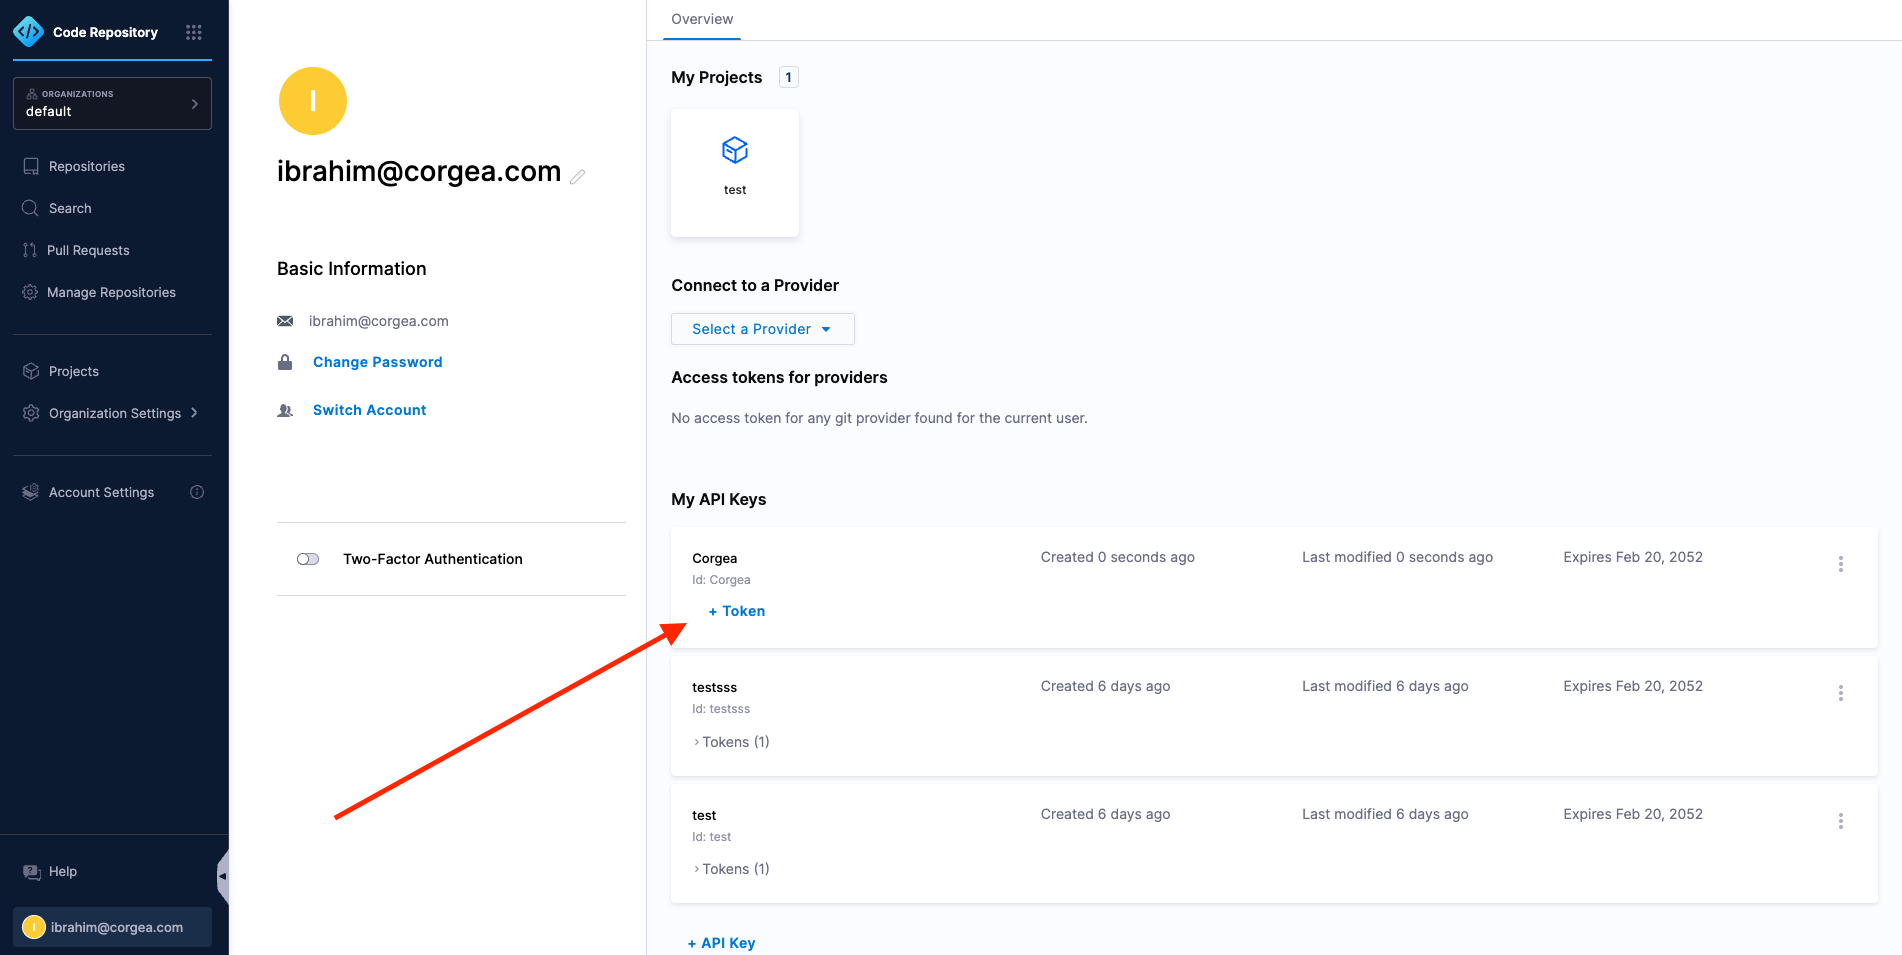Enable the Two-Factor Authentication toggle

pyautogui.click(x=308, y=559)
